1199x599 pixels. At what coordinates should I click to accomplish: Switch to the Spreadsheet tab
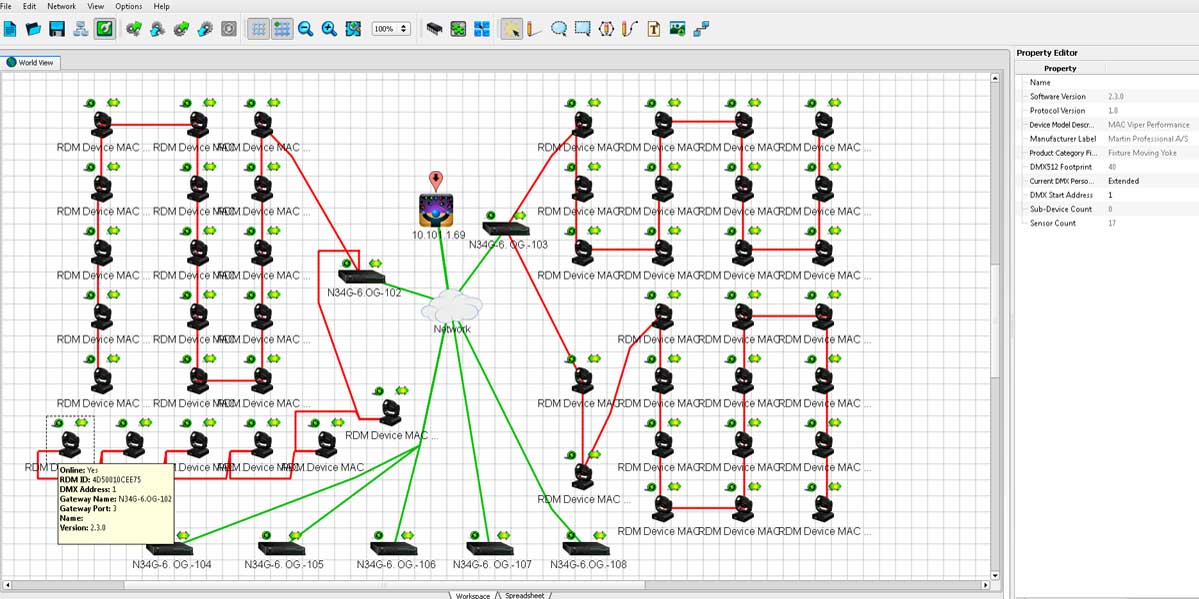(525, 595)
